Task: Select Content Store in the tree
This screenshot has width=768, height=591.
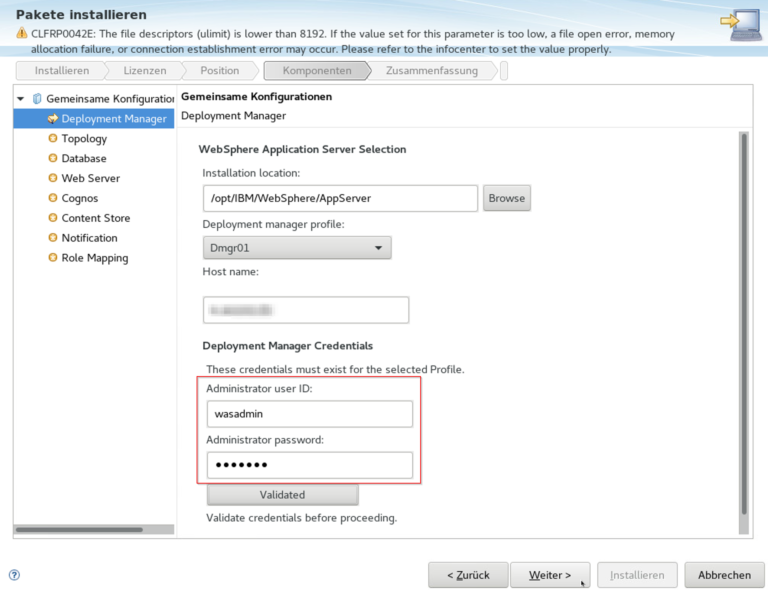Action: point(96,218)
